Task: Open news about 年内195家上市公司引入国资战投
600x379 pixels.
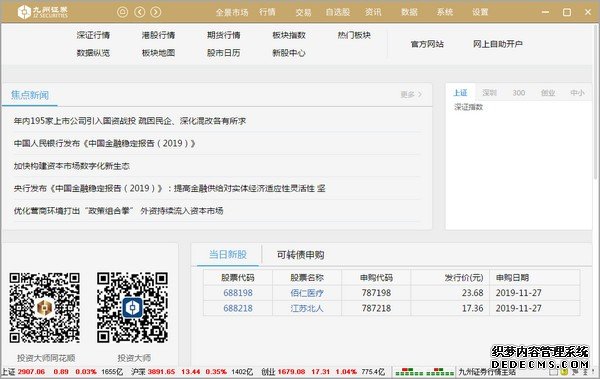Action: 130,121
